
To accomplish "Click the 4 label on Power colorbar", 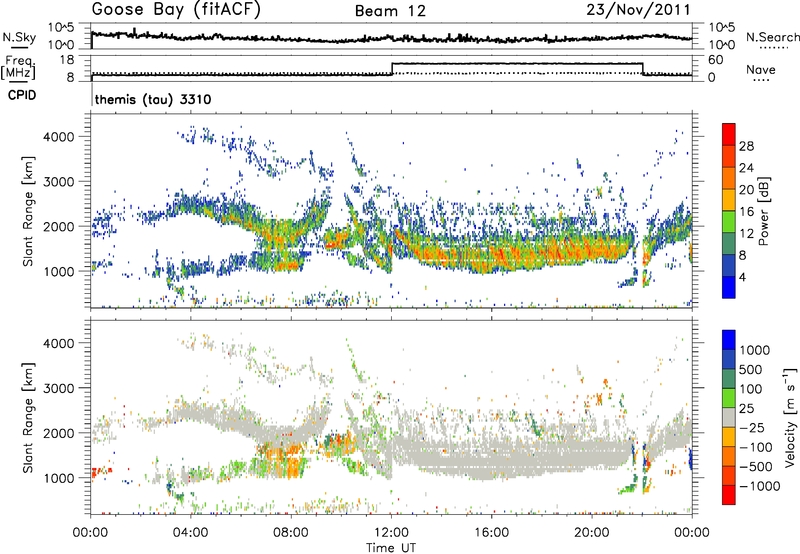I will [743, 277].
